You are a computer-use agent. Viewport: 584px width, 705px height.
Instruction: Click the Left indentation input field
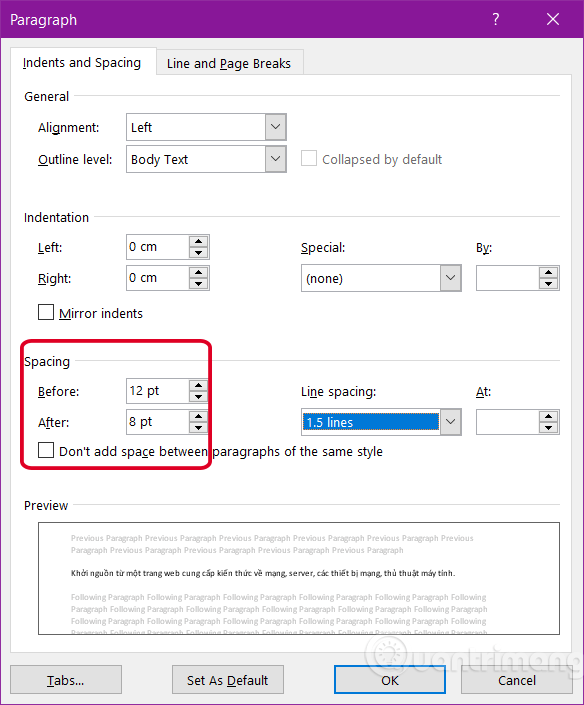pos(158,247)
